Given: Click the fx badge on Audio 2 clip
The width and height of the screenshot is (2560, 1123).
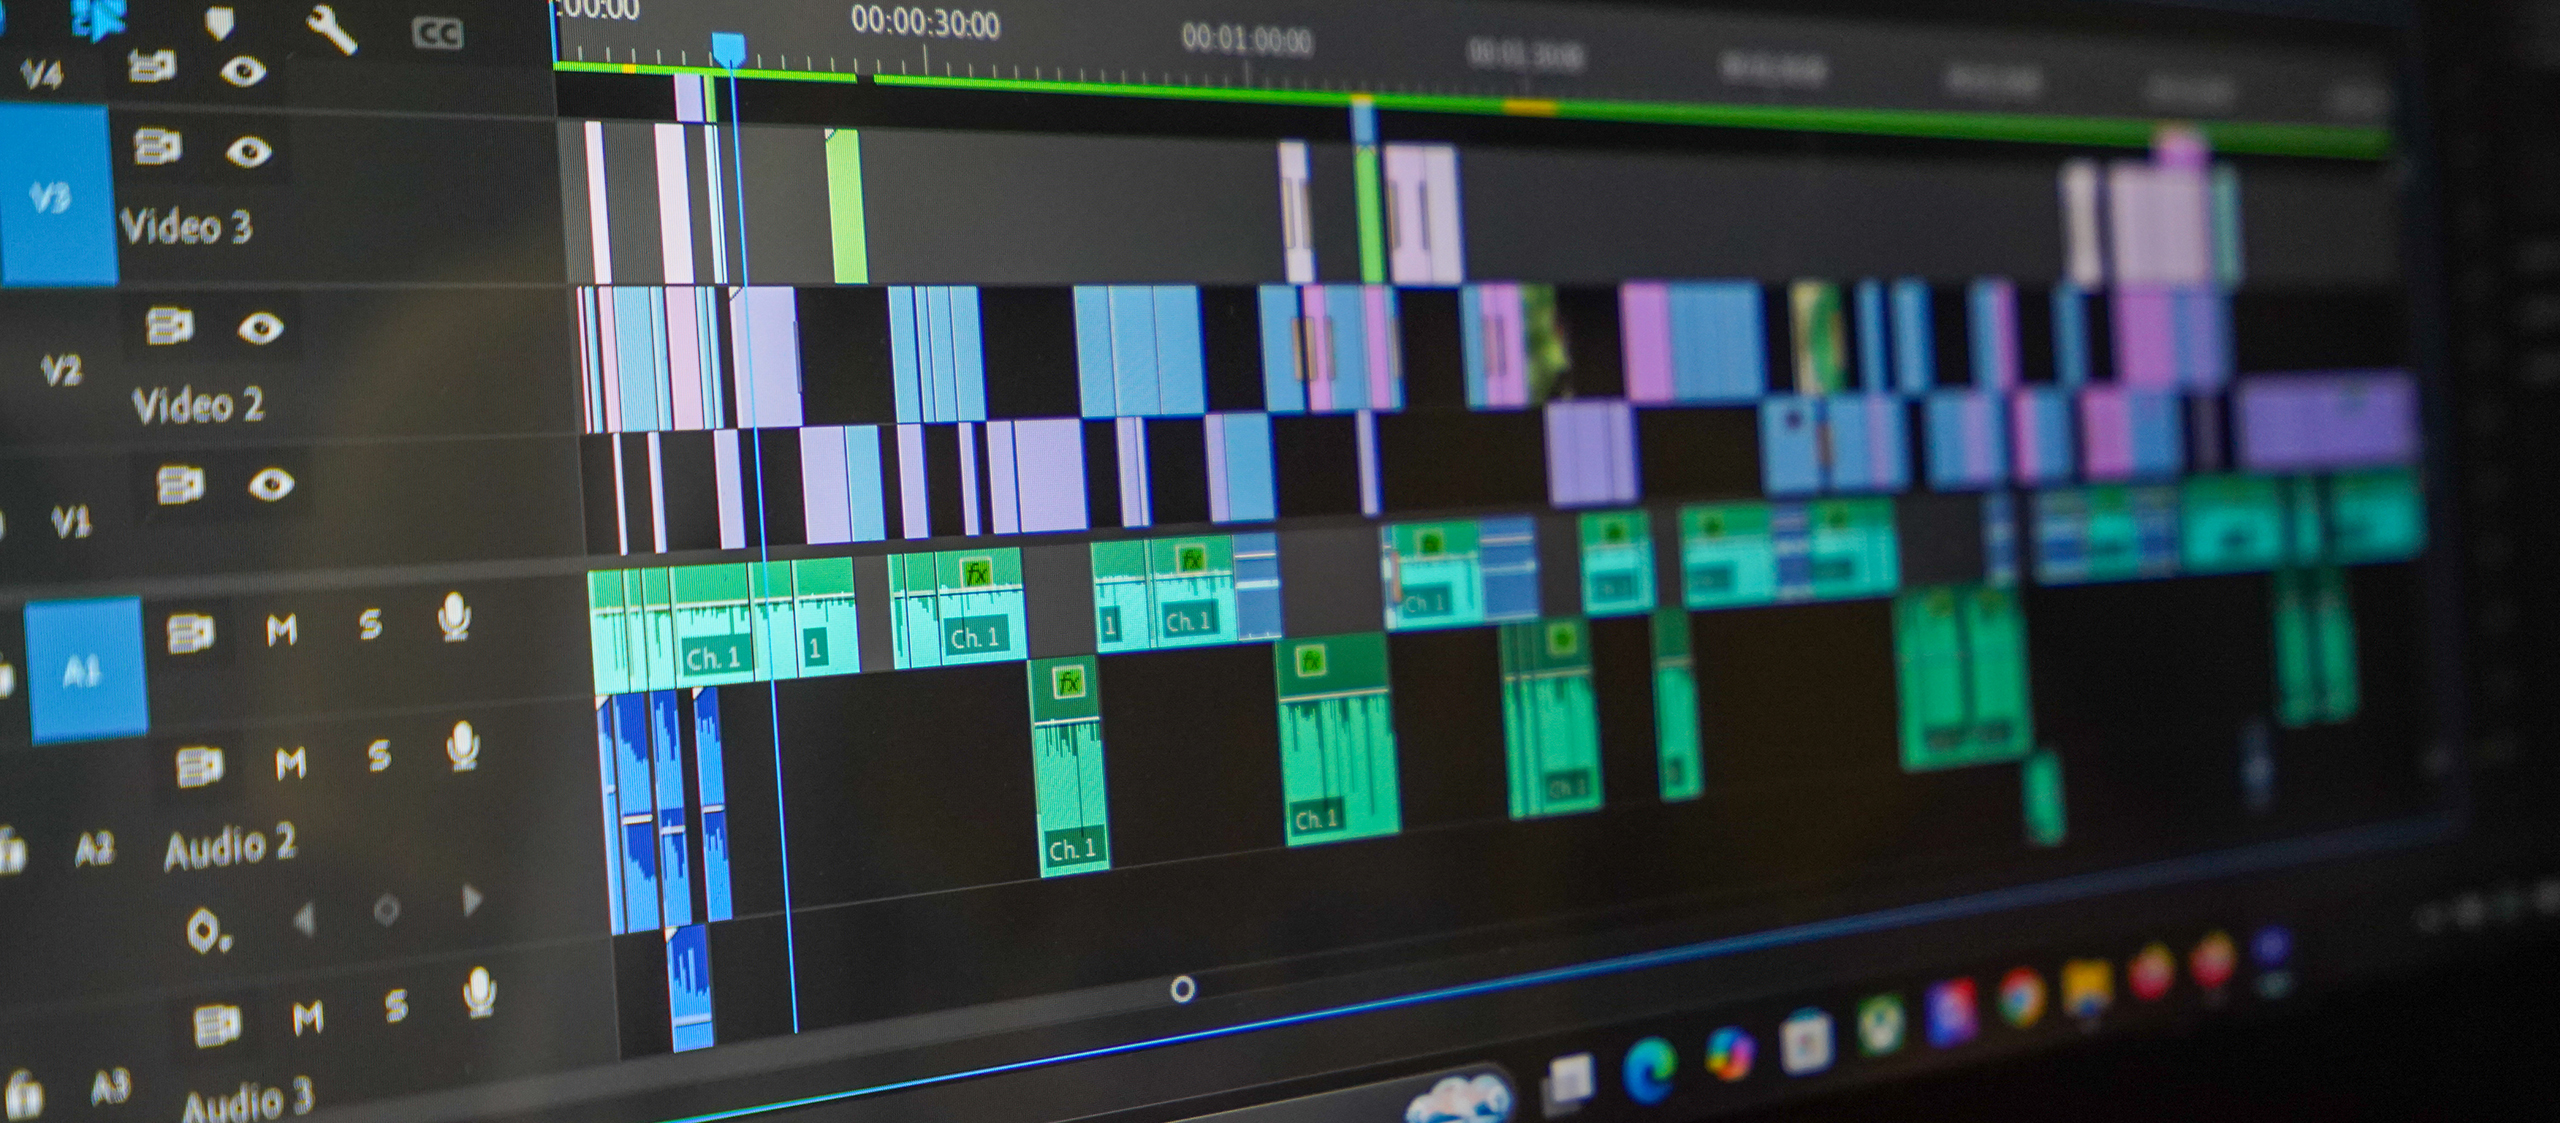Looking at the screenshot, I should 1068,683.
